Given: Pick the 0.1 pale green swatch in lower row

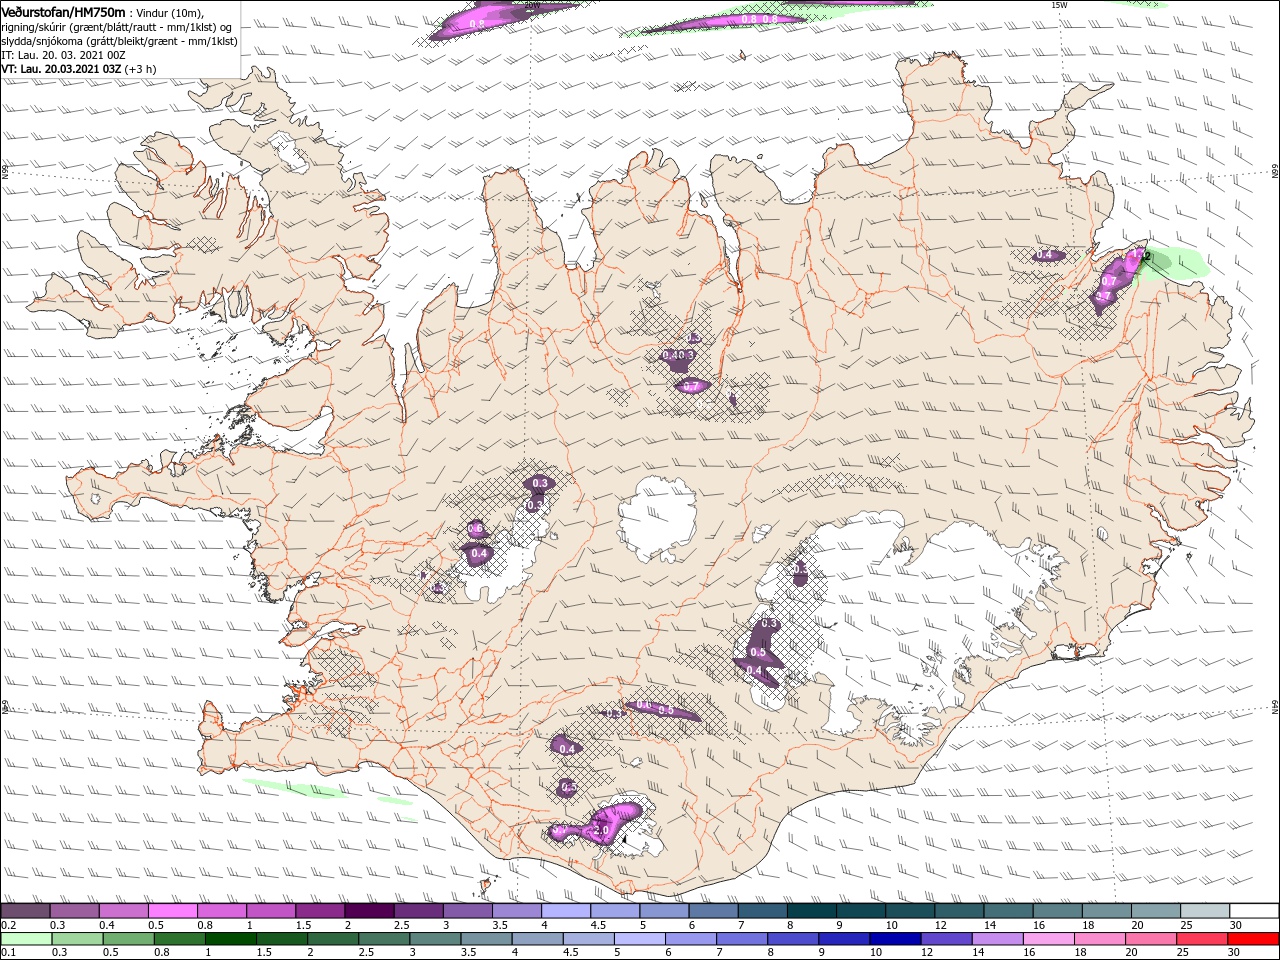Looking at the screenshot, I should (x=25, y=939).
